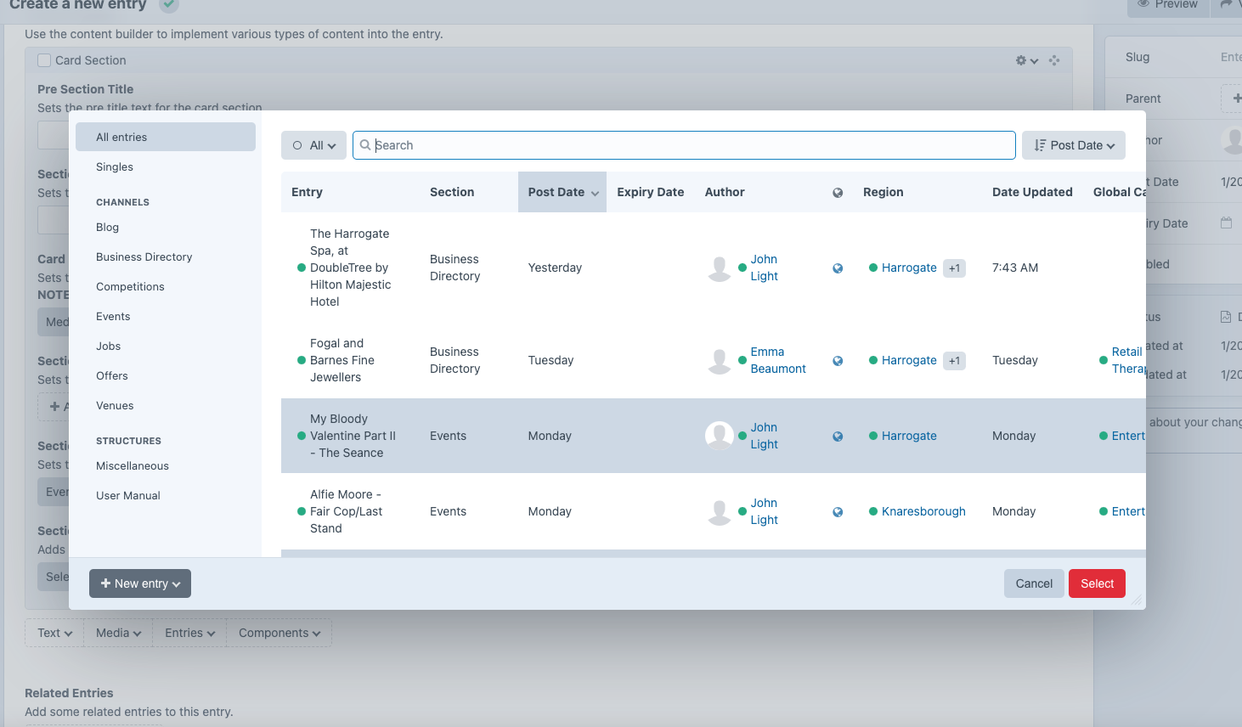Cancel the entry selection dialog

tap(1033, 584)
